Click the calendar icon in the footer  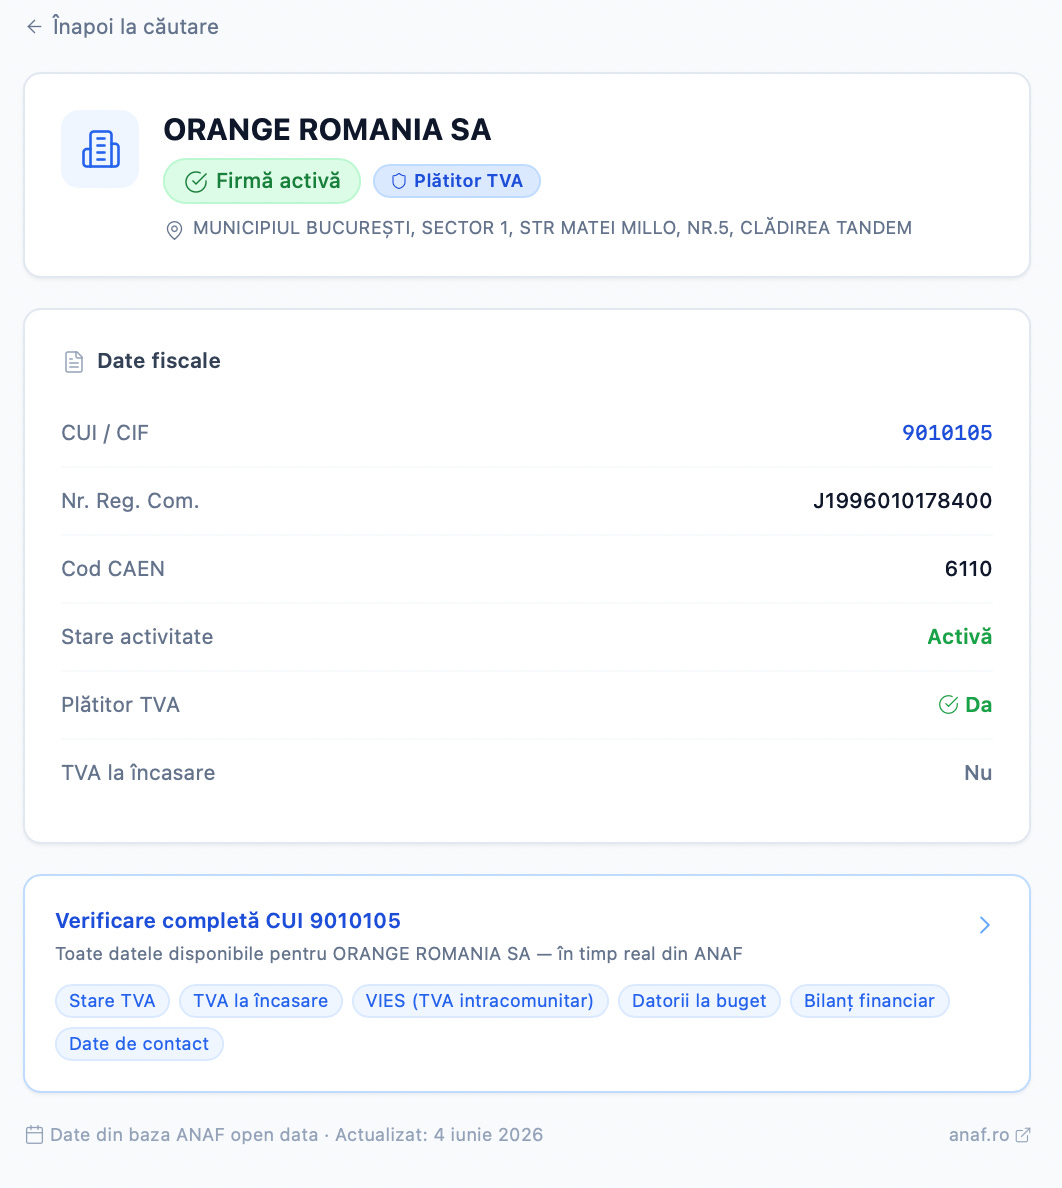tap(34, 1134)
